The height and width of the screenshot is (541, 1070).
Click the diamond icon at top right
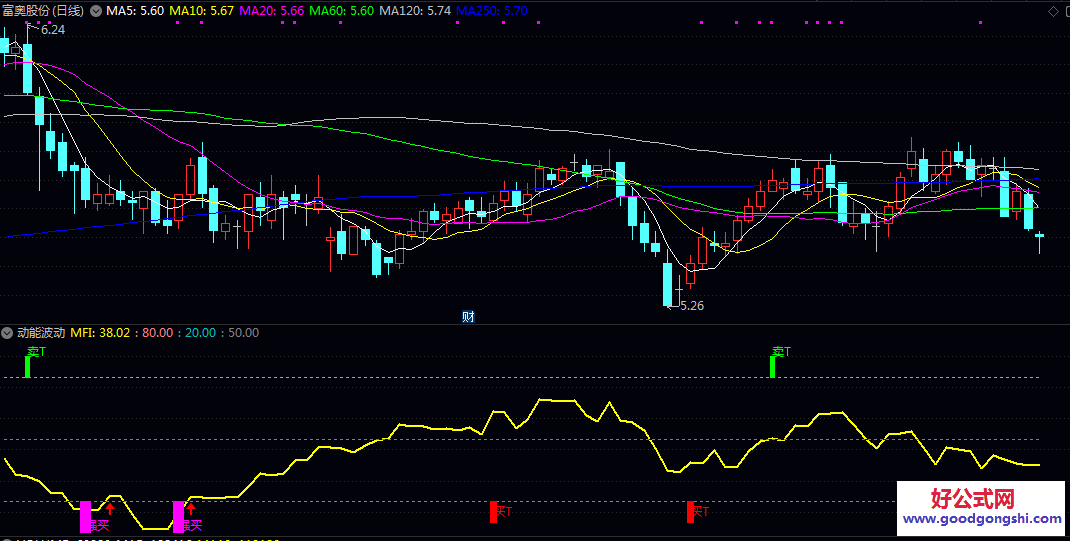(x=1052, y=11)
